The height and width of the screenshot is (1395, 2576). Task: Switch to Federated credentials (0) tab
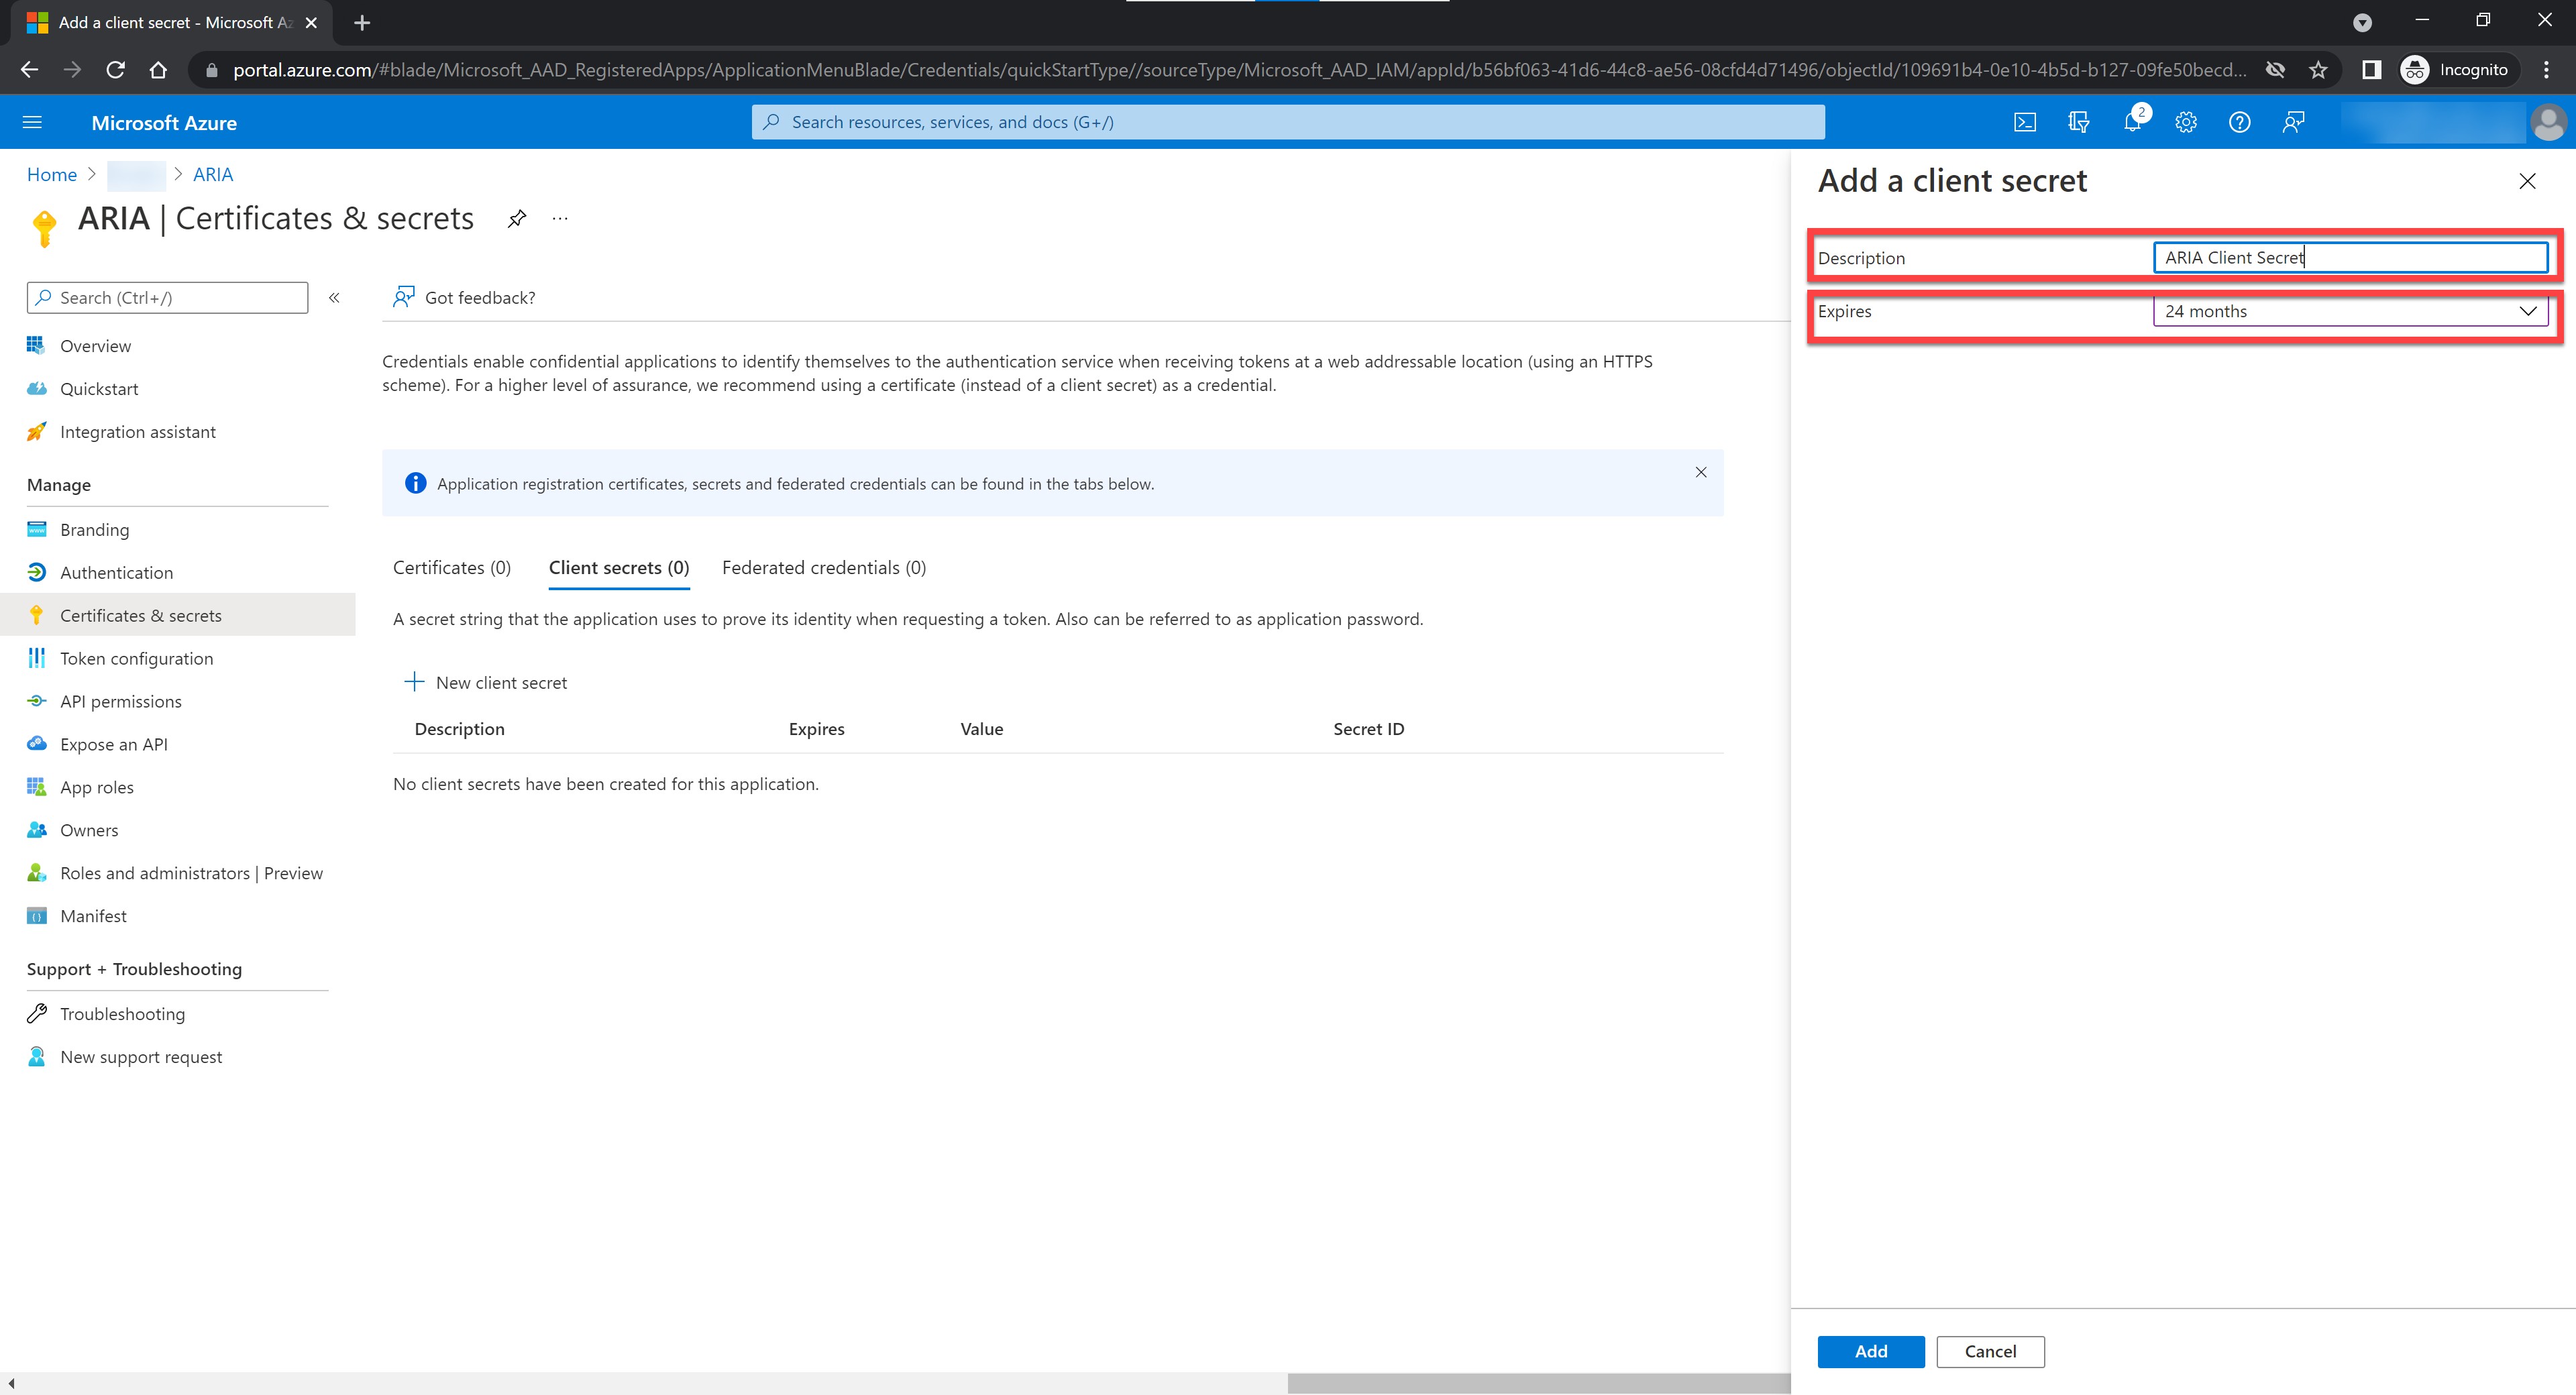click(x=823, y=567)
